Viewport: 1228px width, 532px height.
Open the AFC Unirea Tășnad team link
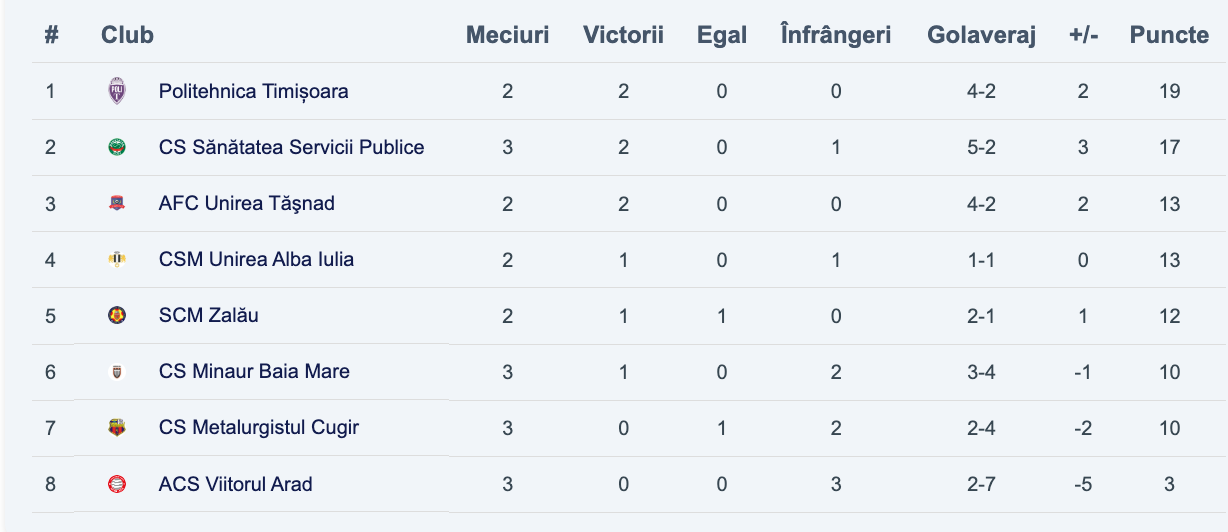coord(246,203)
